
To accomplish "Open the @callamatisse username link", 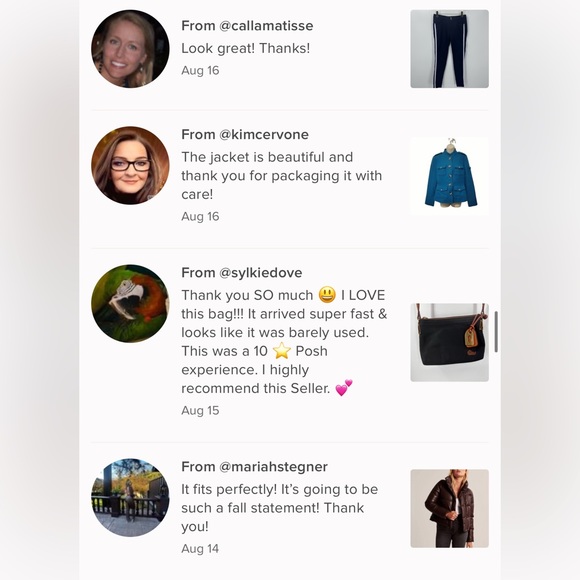I will coord(266,26).
